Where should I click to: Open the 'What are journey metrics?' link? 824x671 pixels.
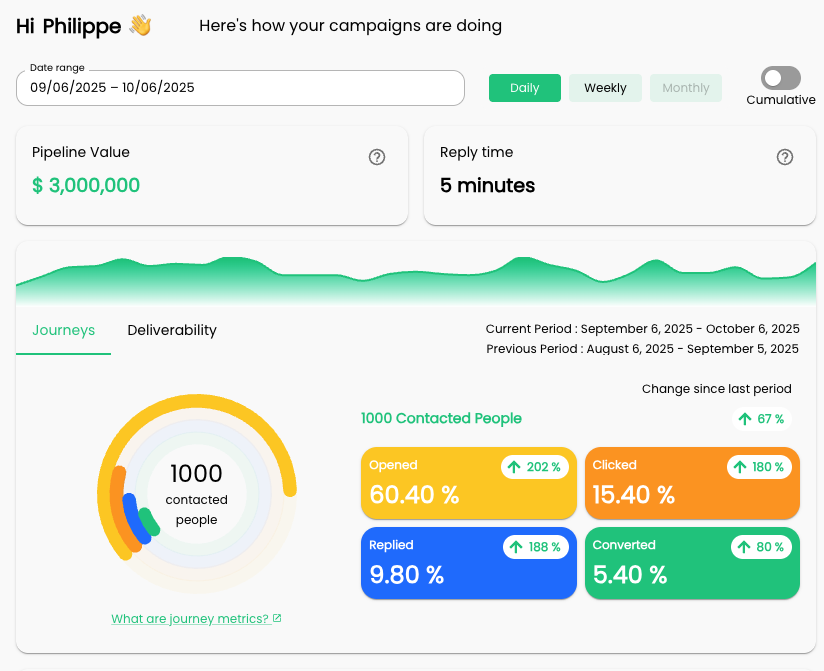[x=196, y=618]
